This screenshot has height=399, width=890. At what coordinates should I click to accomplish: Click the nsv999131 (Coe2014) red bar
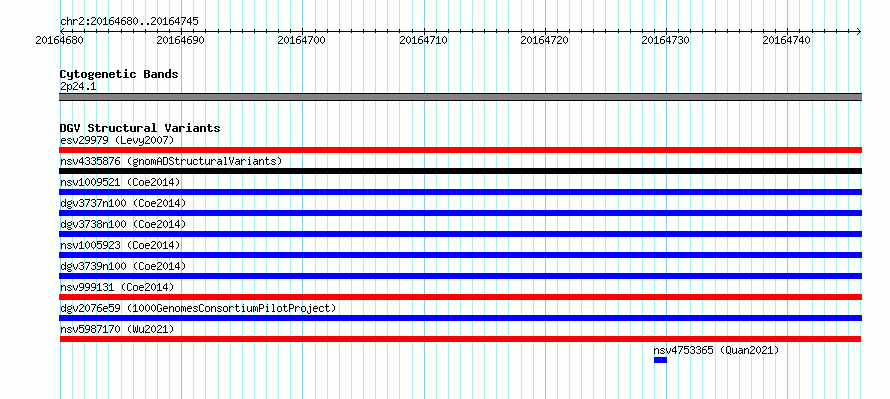(460, 297)
